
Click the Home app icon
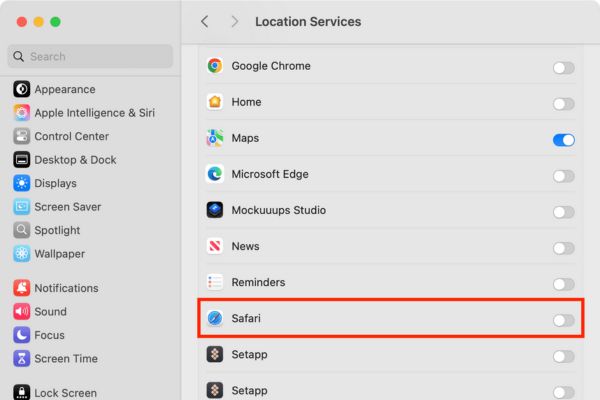[x=215, y=102]
